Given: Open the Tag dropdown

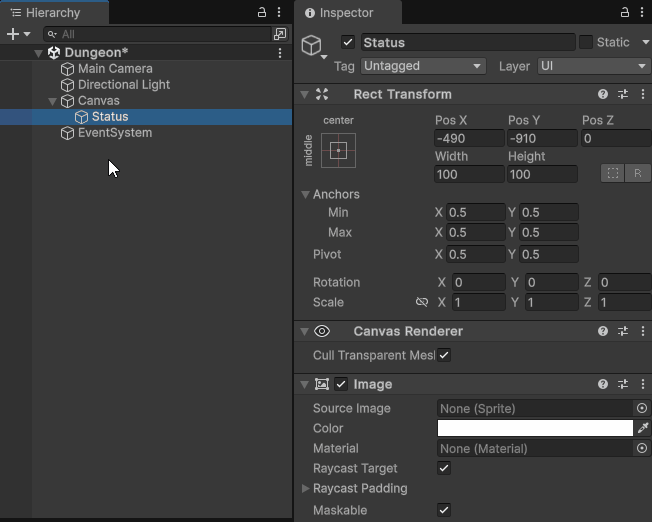Looking at the screenshot, I should click(x=422, y=66).
